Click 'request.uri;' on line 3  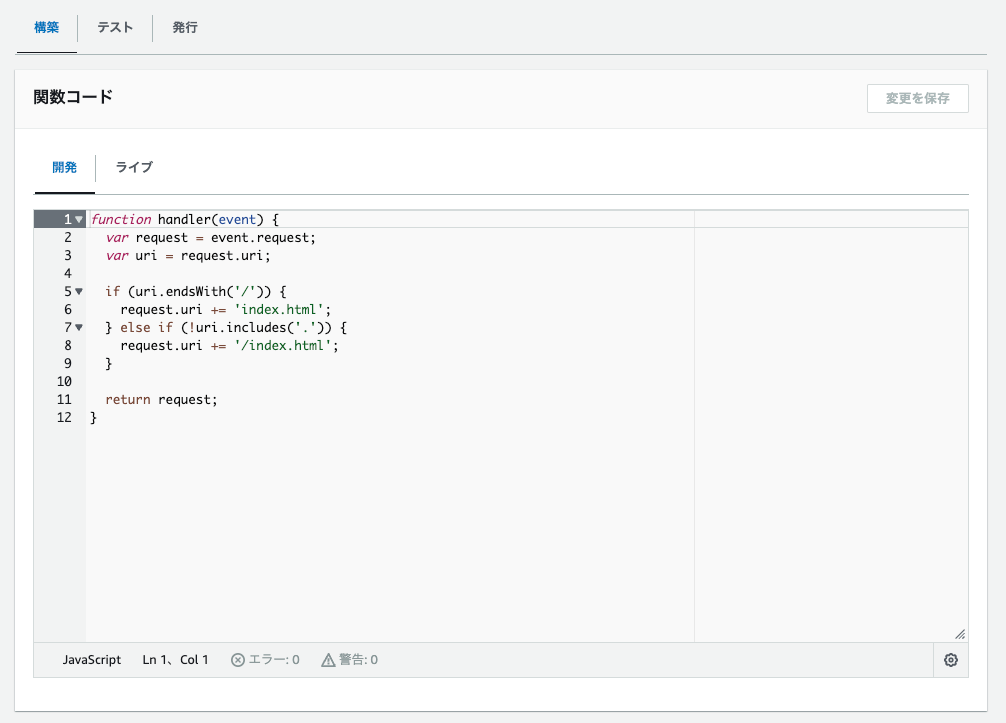coord(225,255)
